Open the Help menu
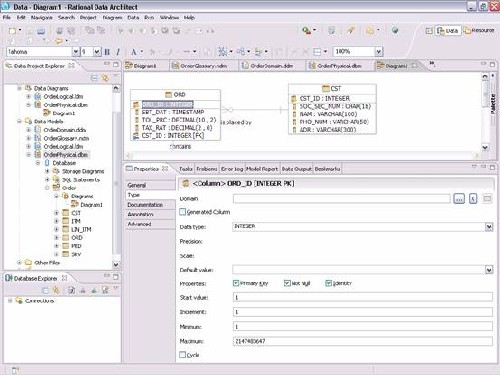This screenshot has width=500, height=375. tap(189, 17)
